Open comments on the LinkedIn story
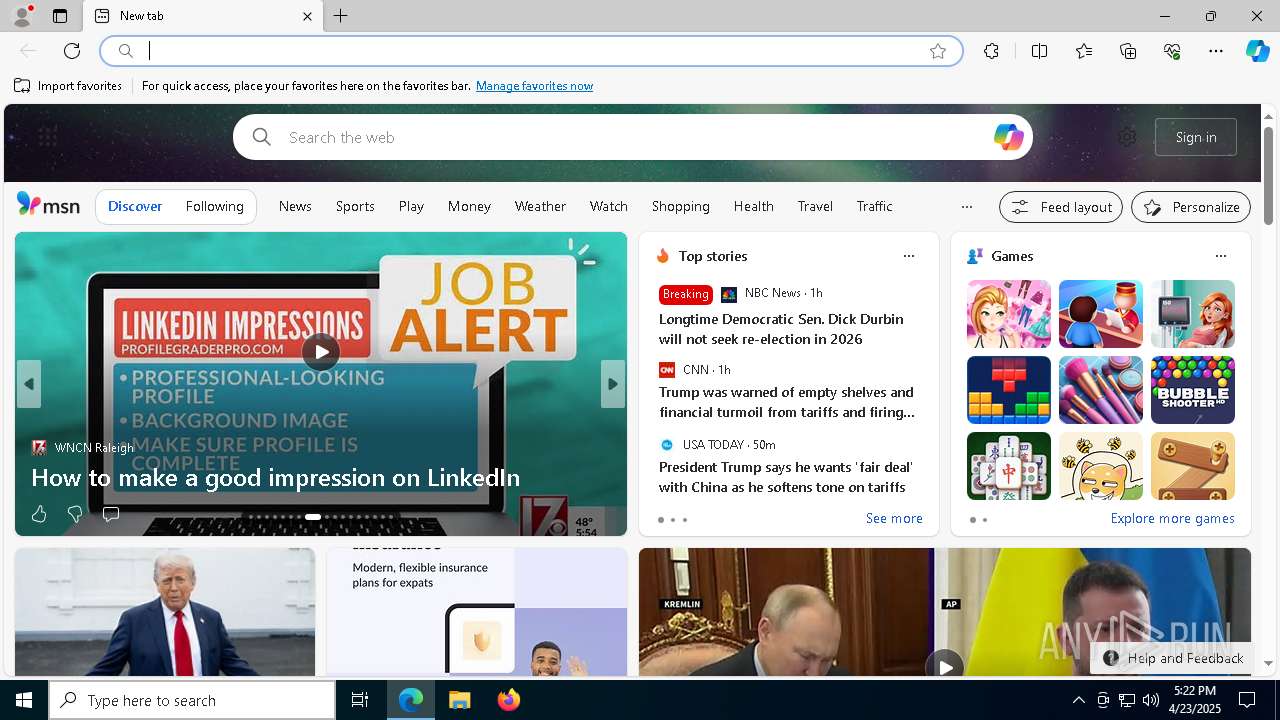Viewport: 1280px width, 720px height. click(x=111, y=514)
